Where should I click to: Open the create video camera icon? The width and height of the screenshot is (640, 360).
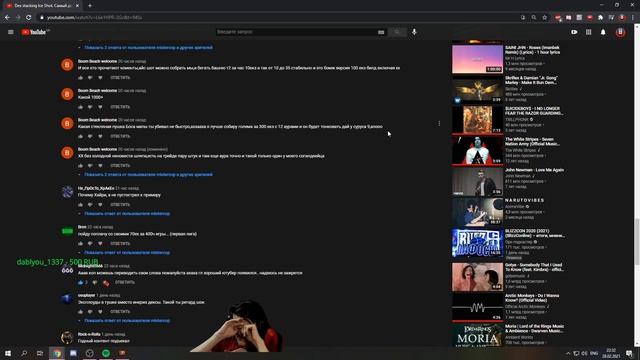point(574,32)
